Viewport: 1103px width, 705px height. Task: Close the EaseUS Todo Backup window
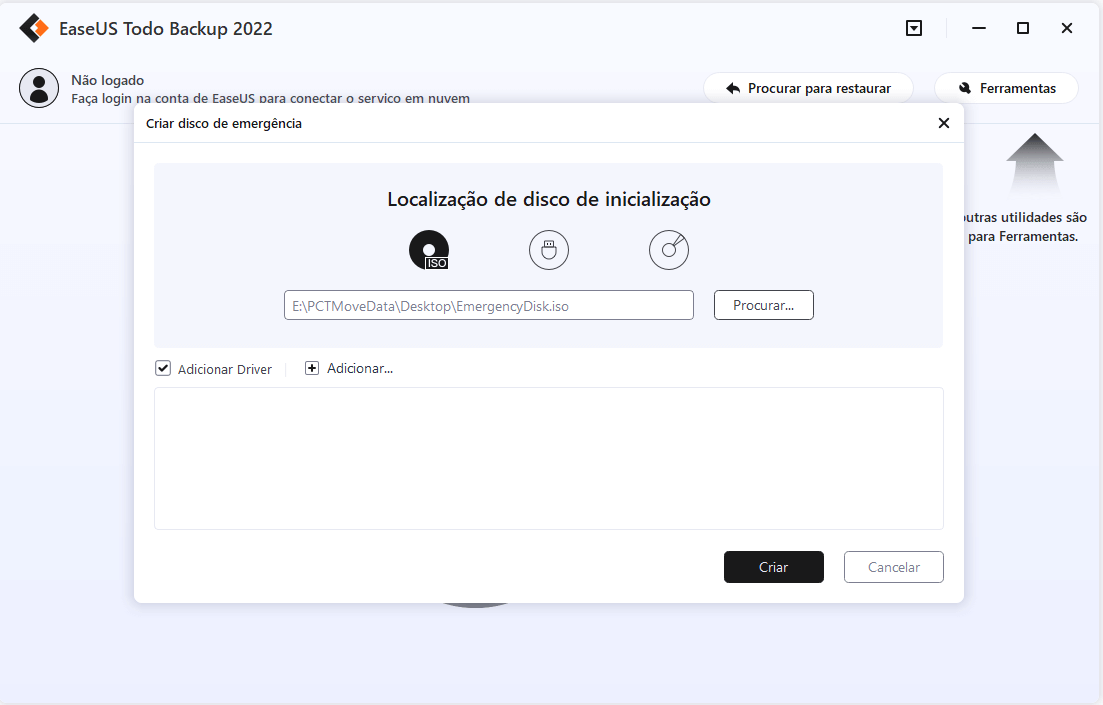1067,28
